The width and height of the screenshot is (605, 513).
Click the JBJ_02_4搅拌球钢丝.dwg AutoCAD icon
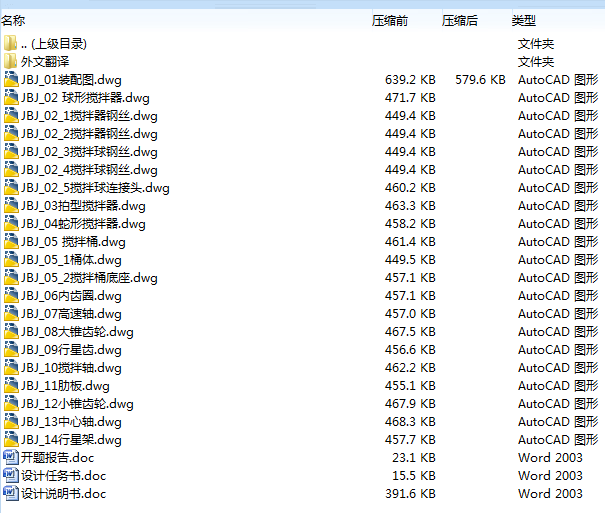(x=11, y=170)
